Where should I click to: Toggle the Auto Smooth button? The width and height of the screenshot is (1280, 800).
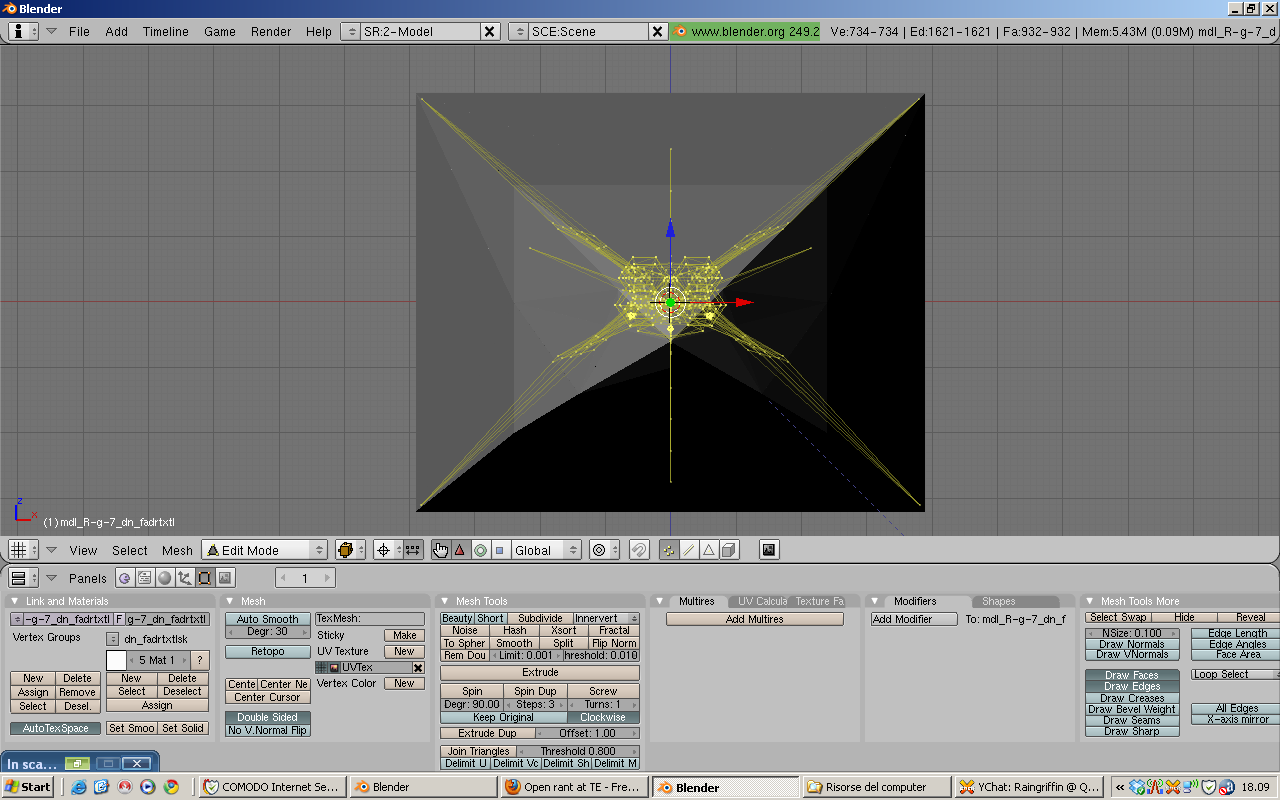(x=267, y=619)
